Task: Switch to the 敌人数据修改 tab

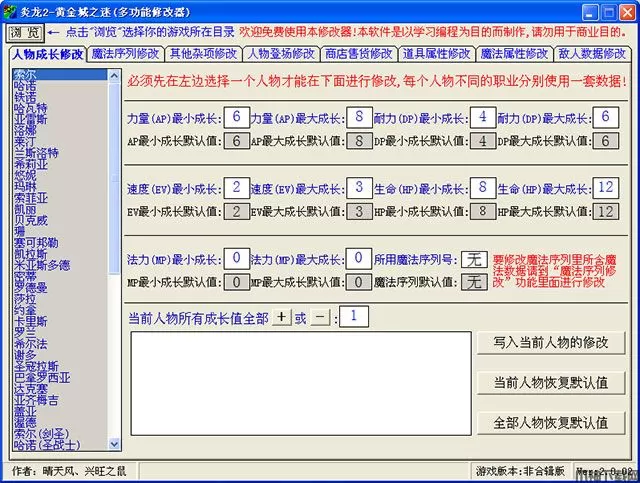Action: coord(592,53)
